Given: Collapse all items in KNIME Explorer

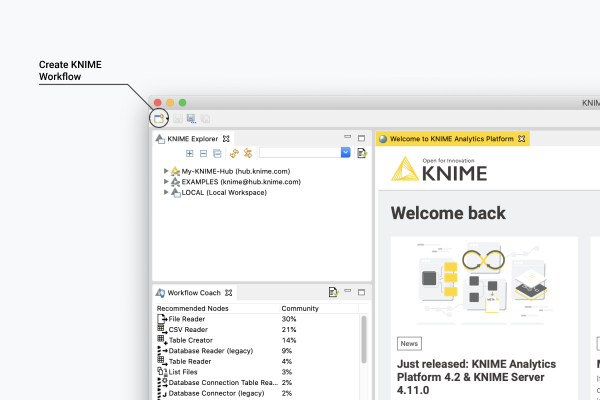Looking at the screenshot, I should pos(217,153).
